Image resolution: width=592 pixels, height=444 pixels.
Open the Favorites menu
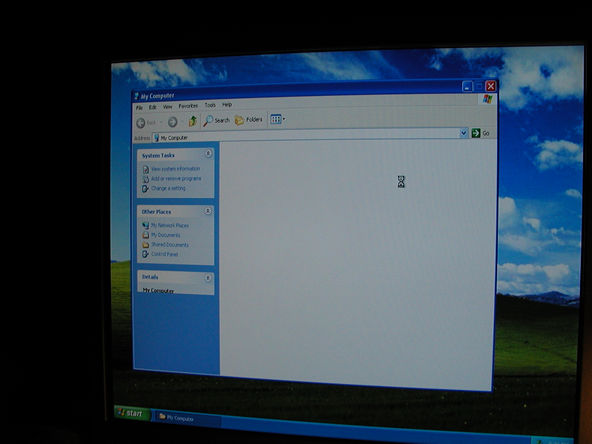(x=188, y=106)
